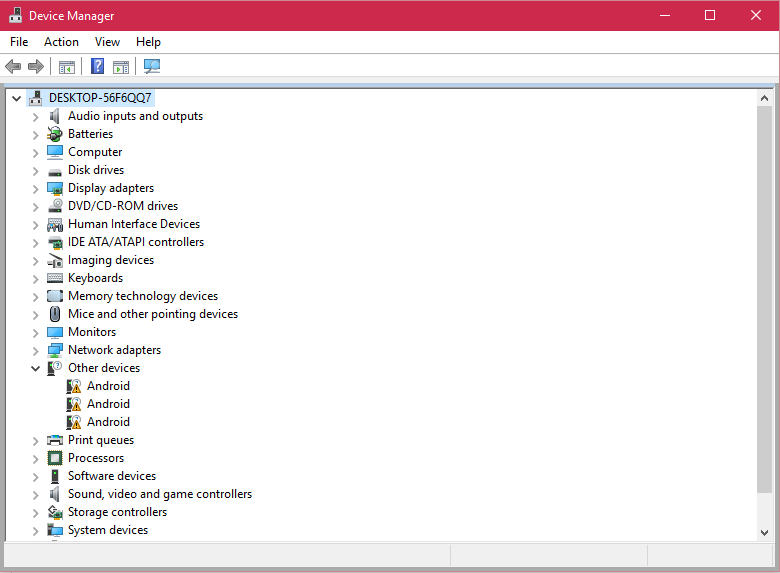This screenshot has width=780, height=573.
Task: Click the first Android warning device icon
Action: pos(74,386)
